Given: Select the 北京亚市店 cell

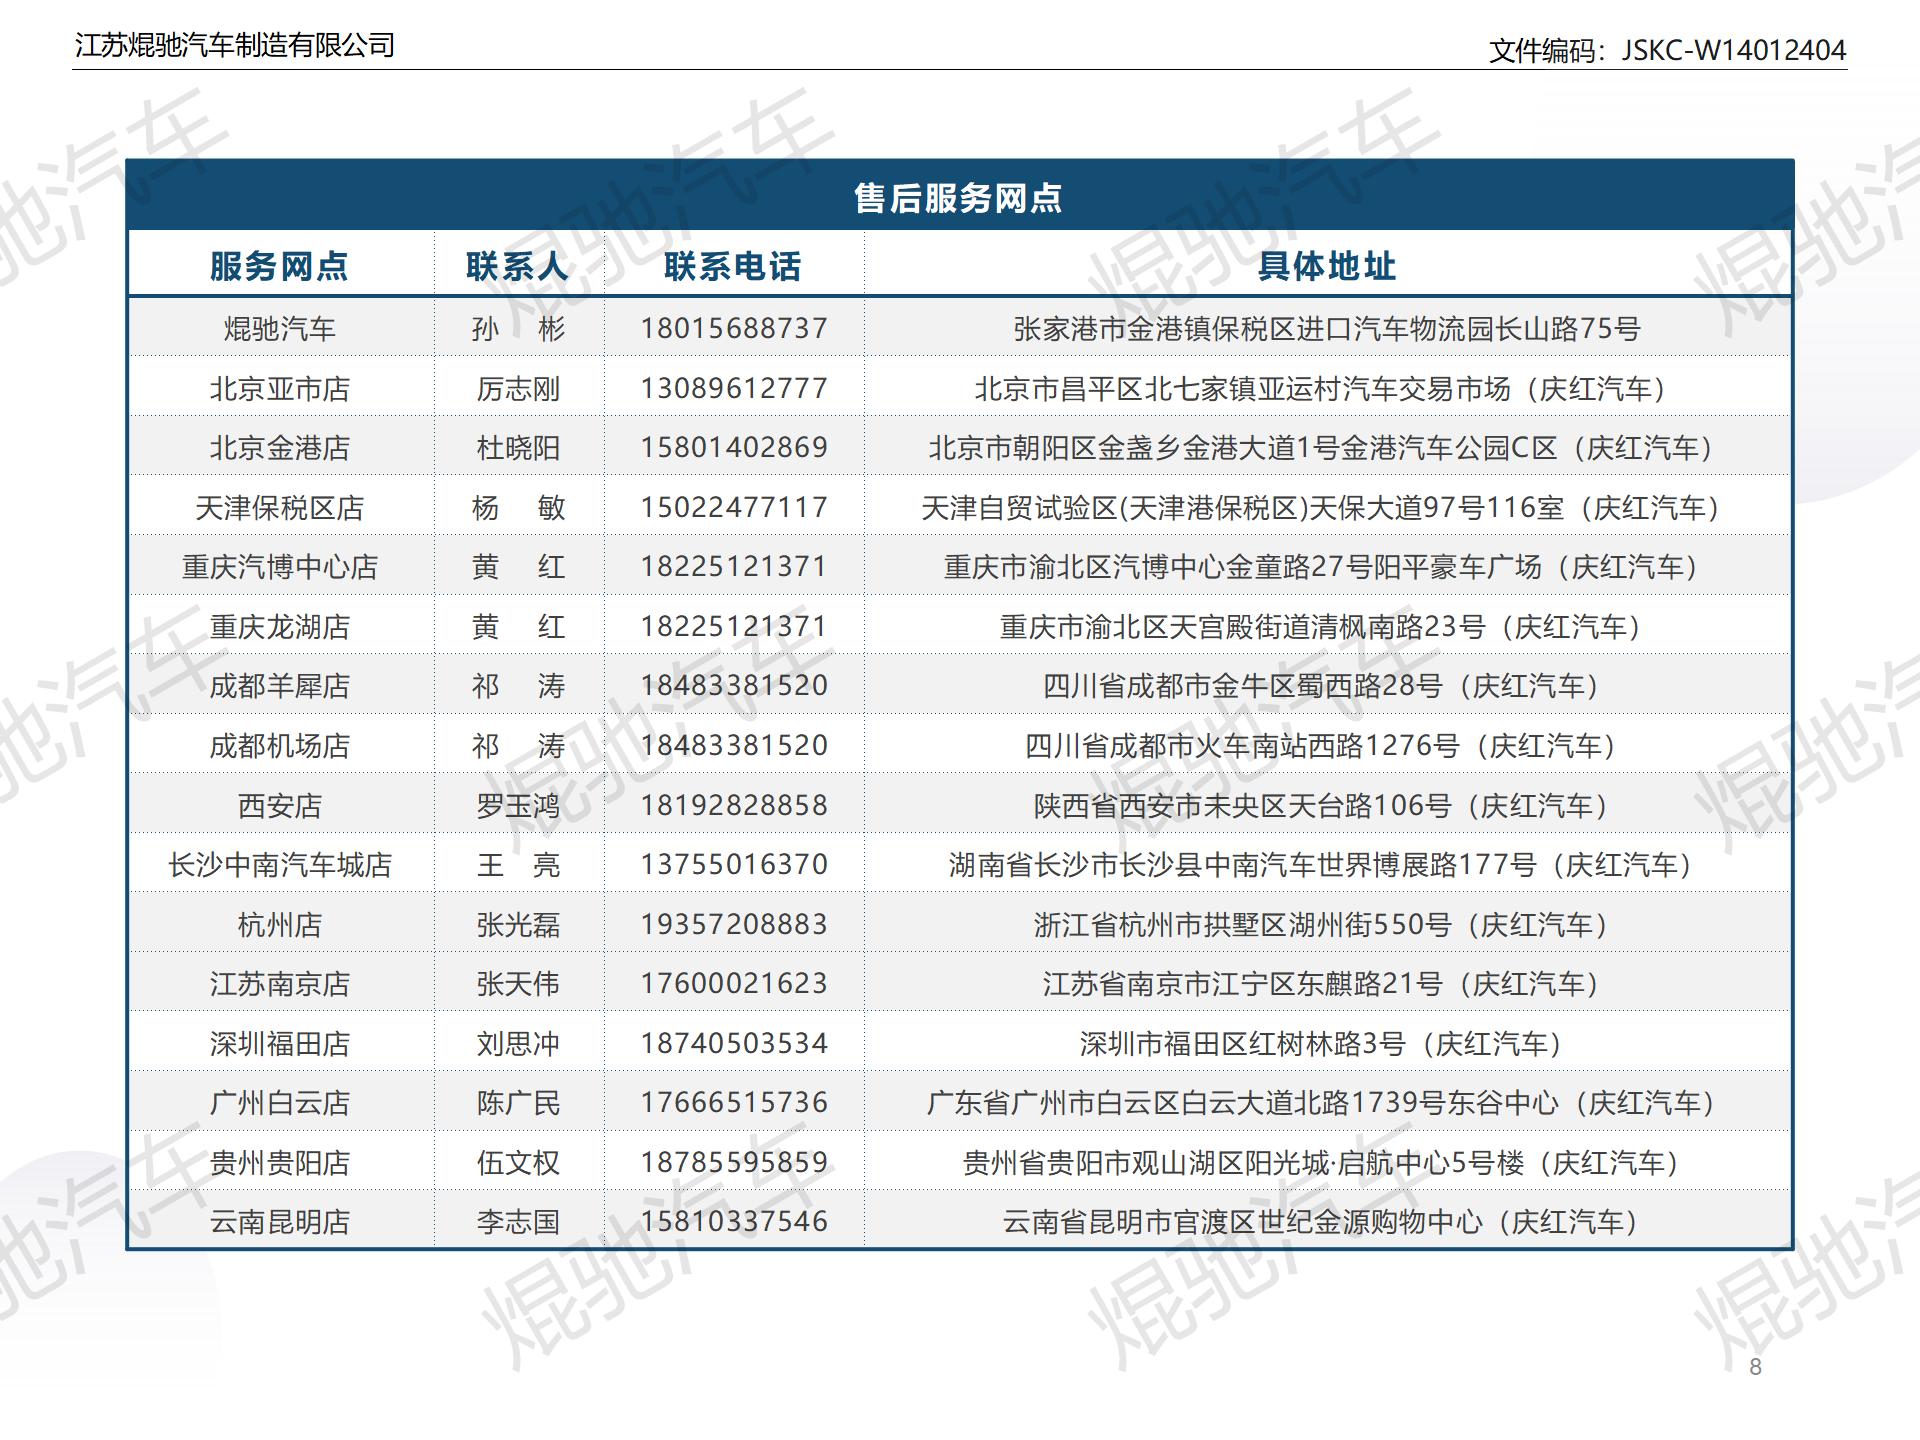Looking at the screenshot, I should click(x=280, y=388).
